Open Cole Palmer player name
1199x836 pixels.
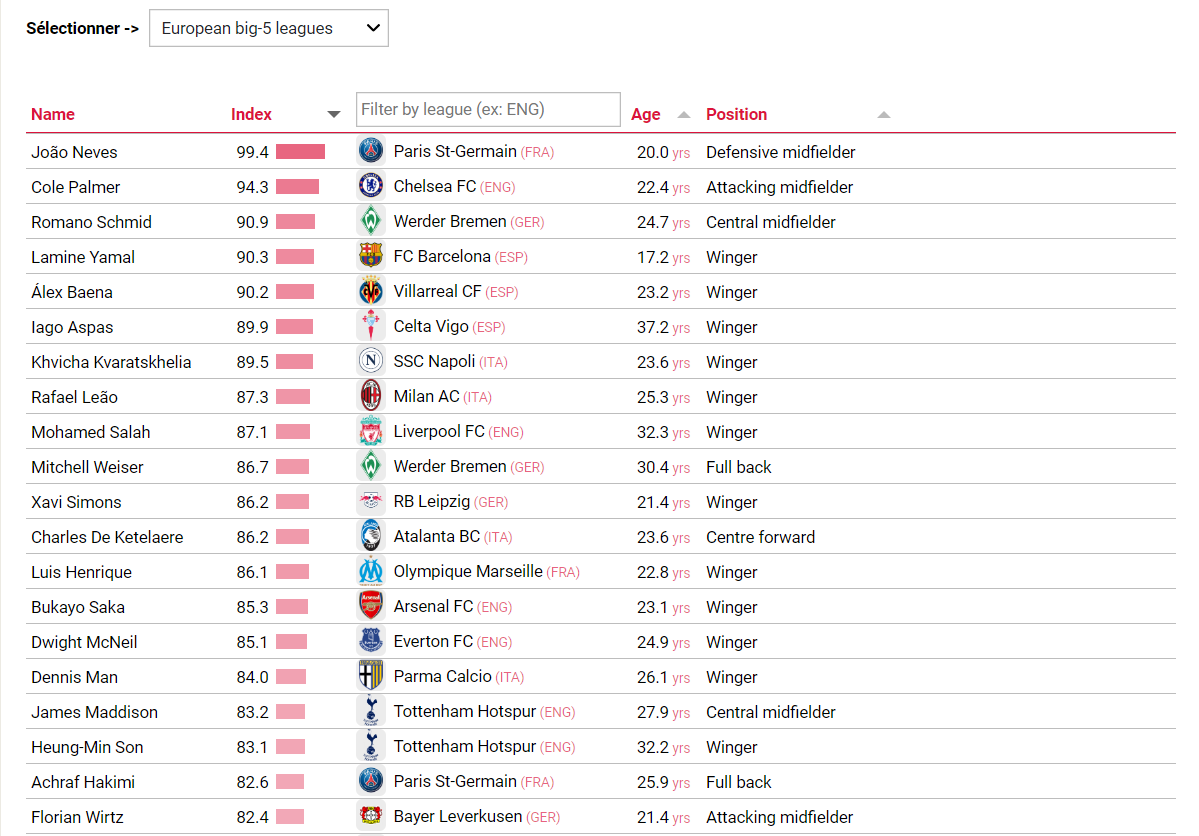[x=76, y=187]
